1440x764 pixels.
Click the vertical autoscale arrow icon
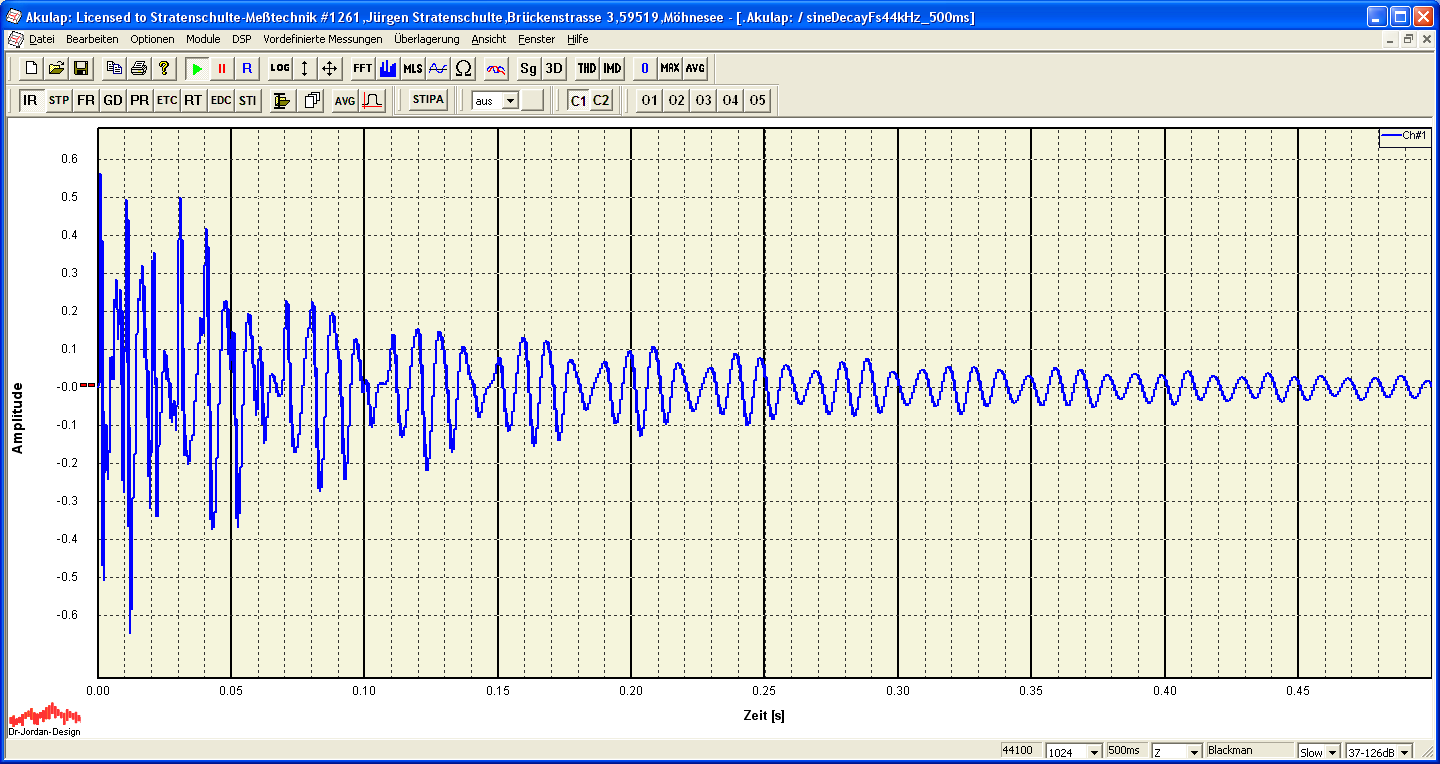click(305, 69)
